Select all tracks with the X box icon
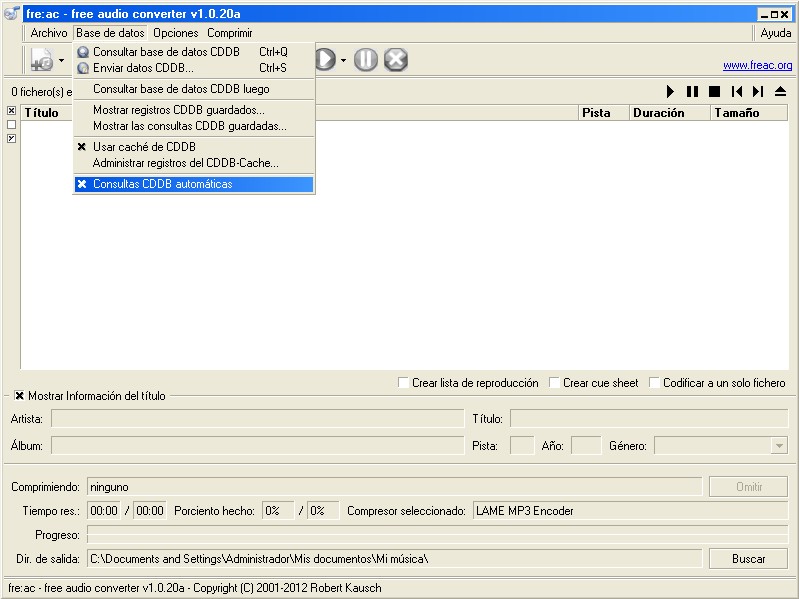 click(12, 111)
